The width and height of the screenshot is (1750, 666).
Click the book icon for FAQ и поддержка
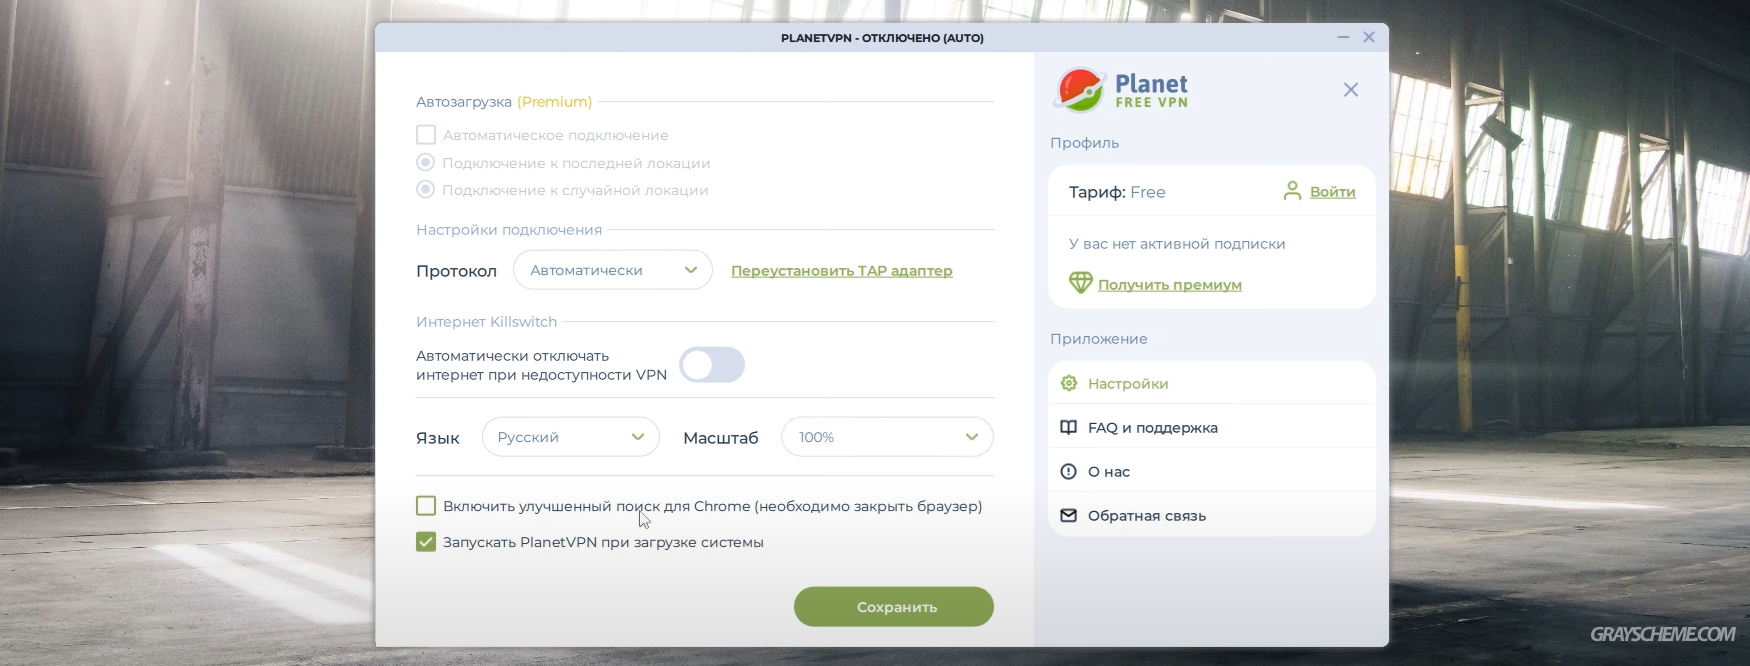1069,427
